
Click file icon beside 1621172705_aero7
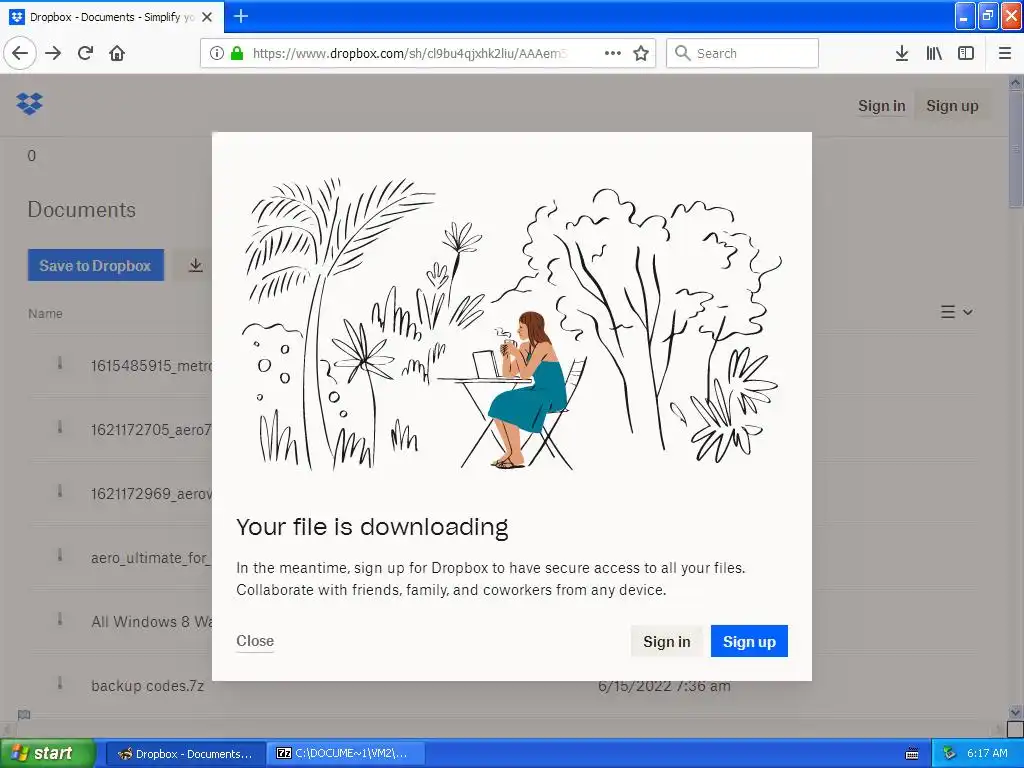[60, 427]
